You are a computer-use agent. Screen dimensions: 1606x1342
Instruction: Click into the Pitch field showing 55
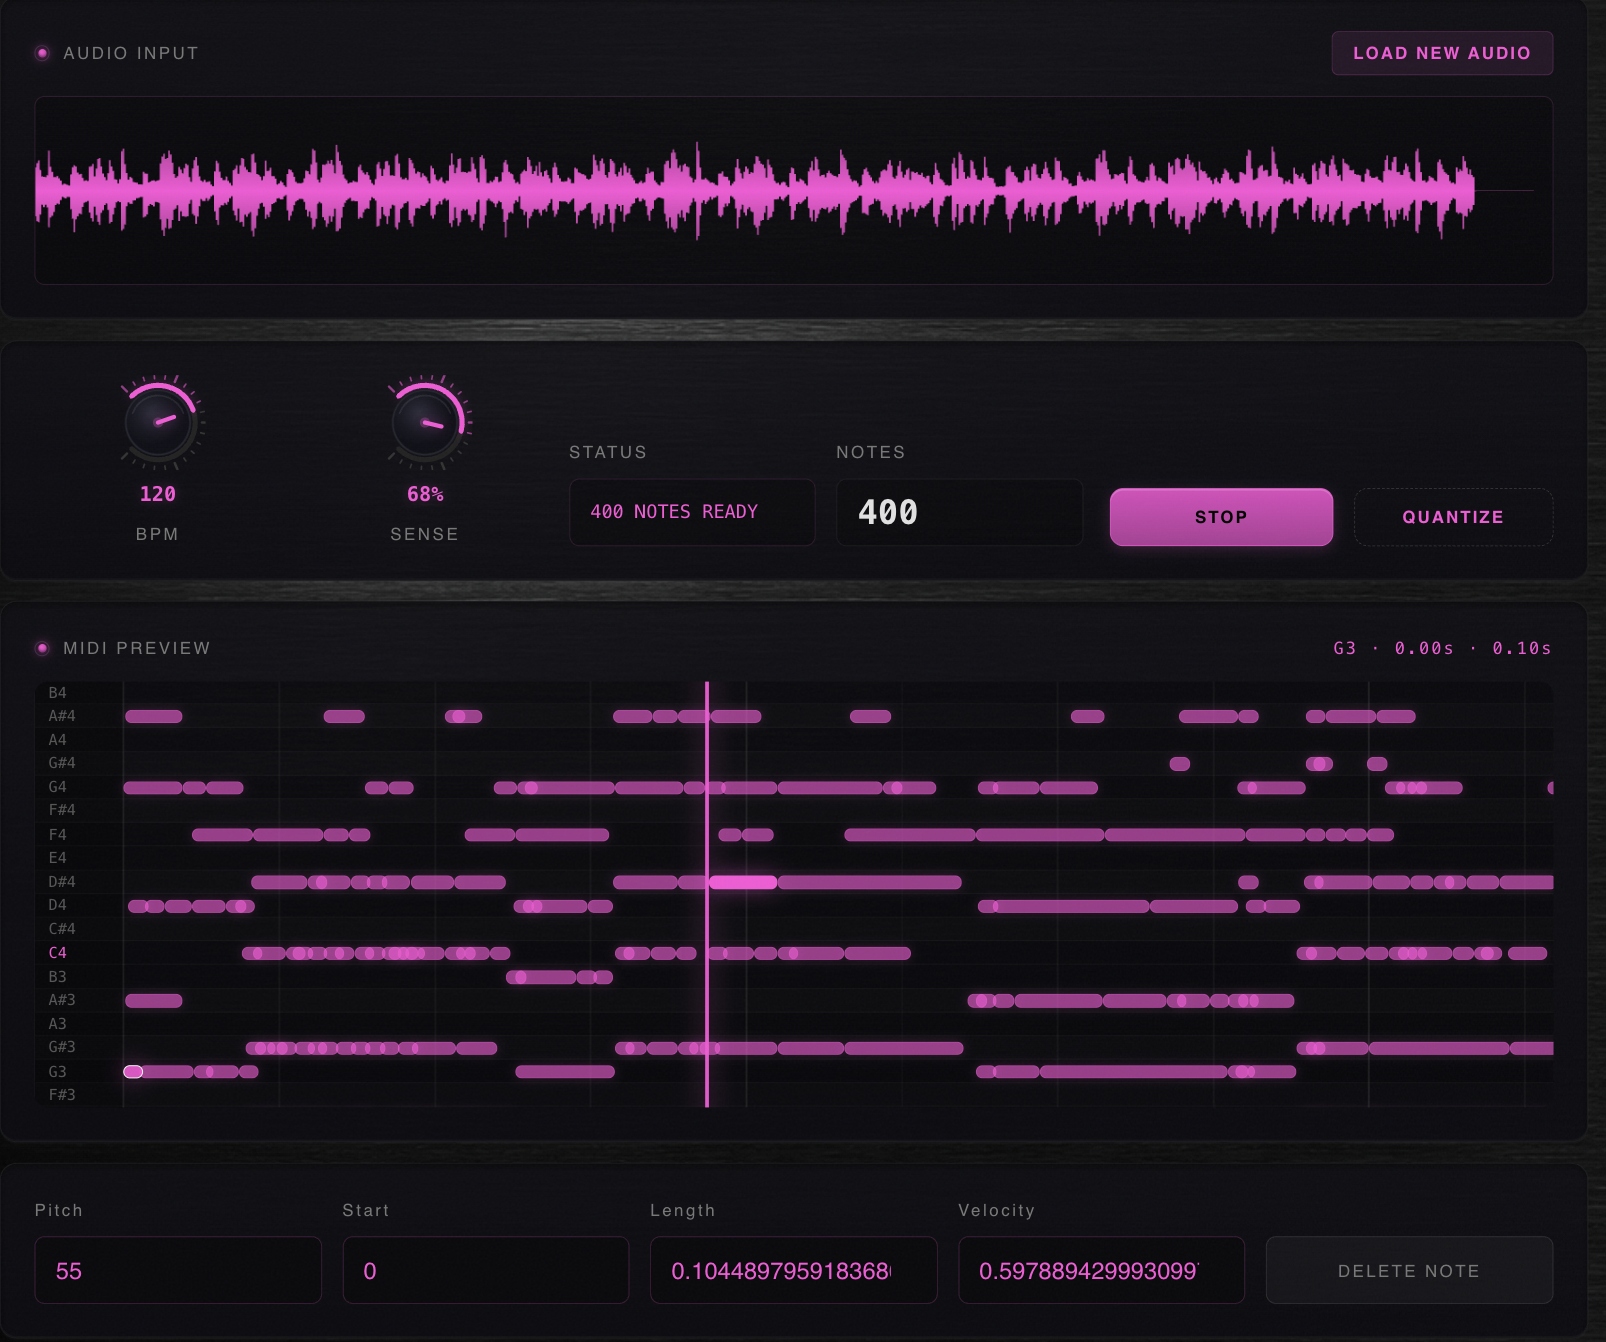[178, 1270]
